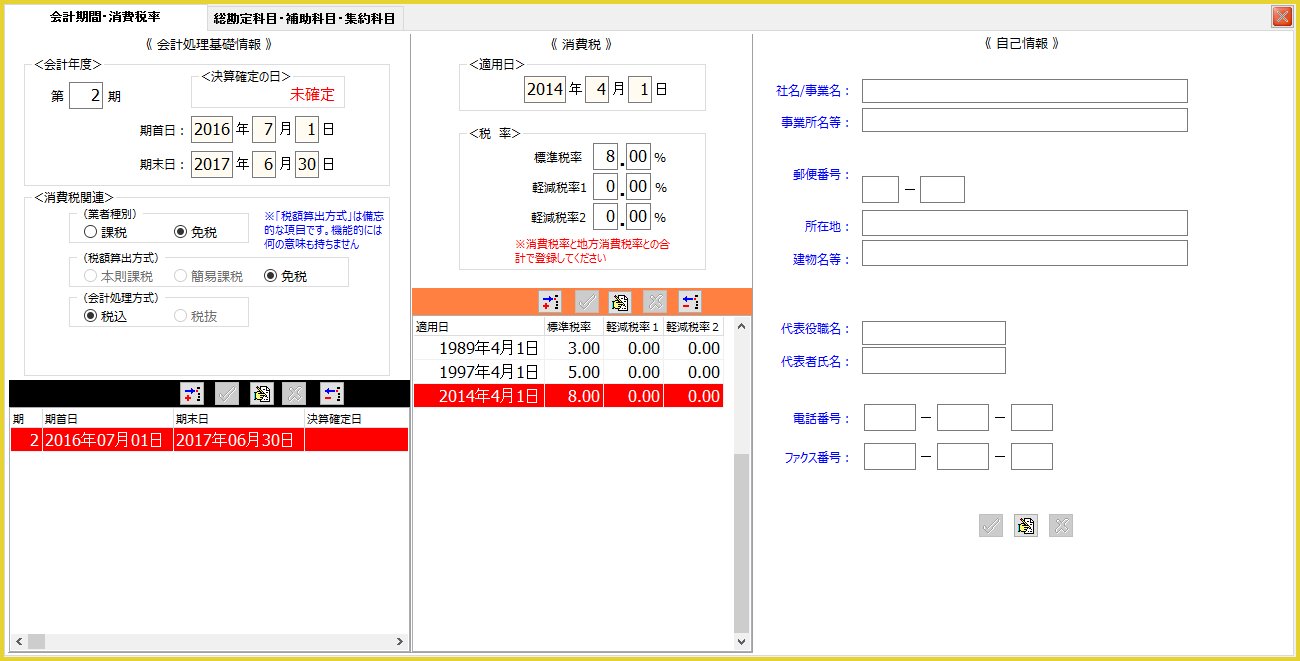The height and width of the screenshot is (661, 1300).
Task: Edit the 自己情報 company details
Action: click(1025, 526)
